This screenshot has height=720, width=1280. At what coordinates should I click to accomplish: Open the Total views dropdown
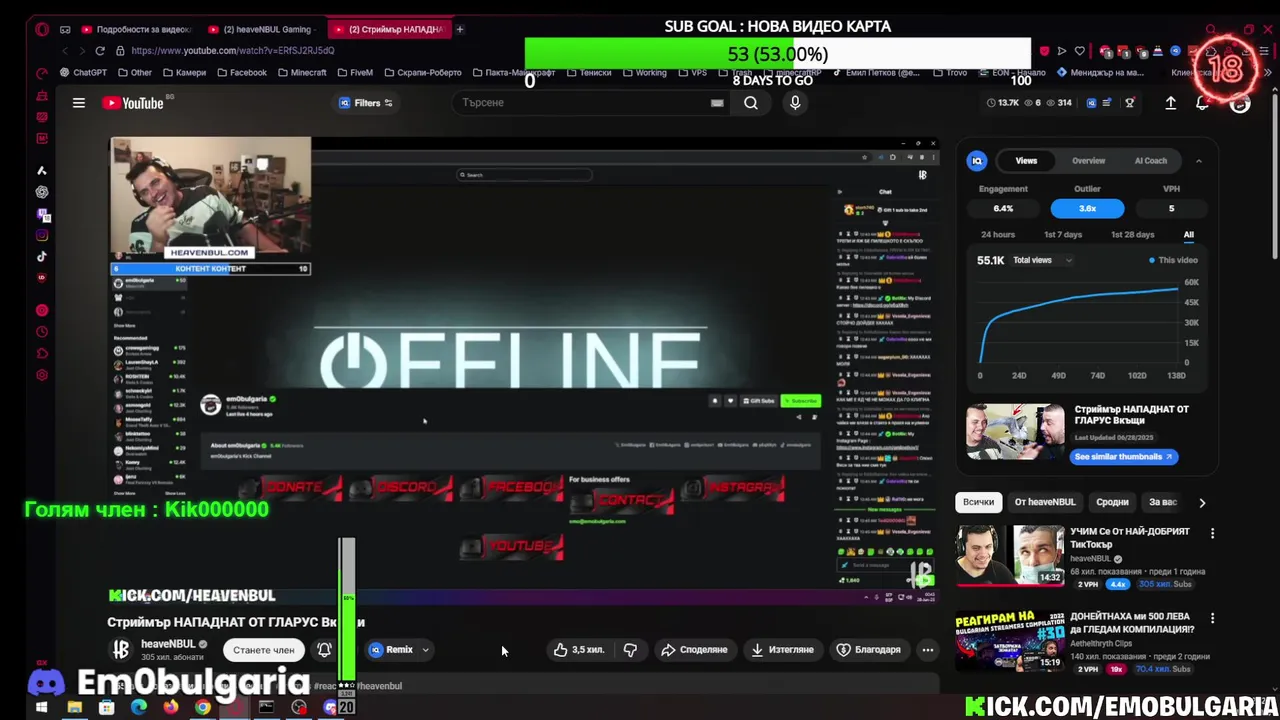pos(1042,260)
